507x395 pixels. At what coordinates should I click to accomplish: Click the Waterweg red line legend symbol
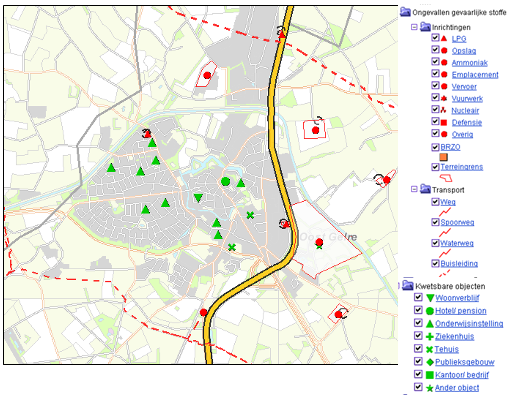[x=445, y=253]
